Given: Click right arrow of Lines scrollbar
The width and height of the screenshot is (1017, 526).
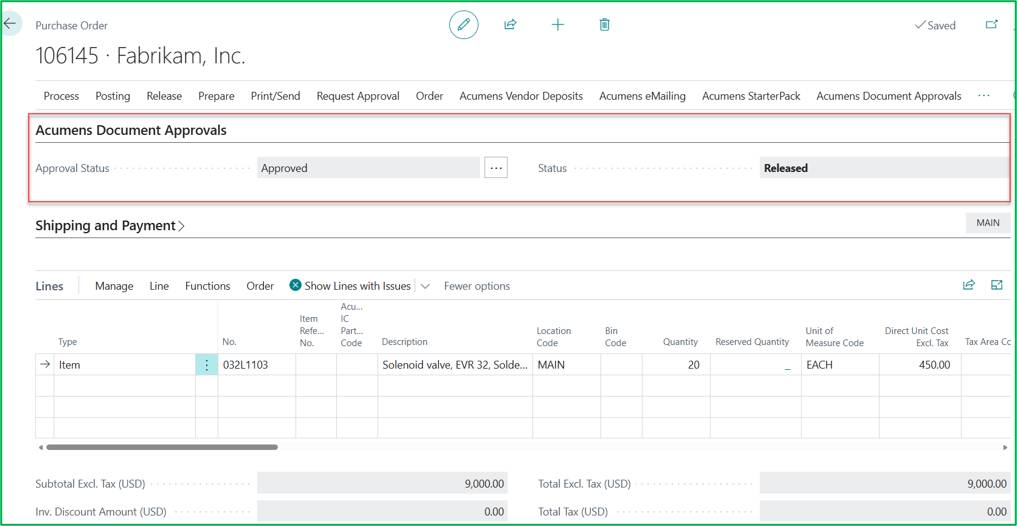Looking at the screenshot, I should pyautogui.click(x=1006, y=447).
